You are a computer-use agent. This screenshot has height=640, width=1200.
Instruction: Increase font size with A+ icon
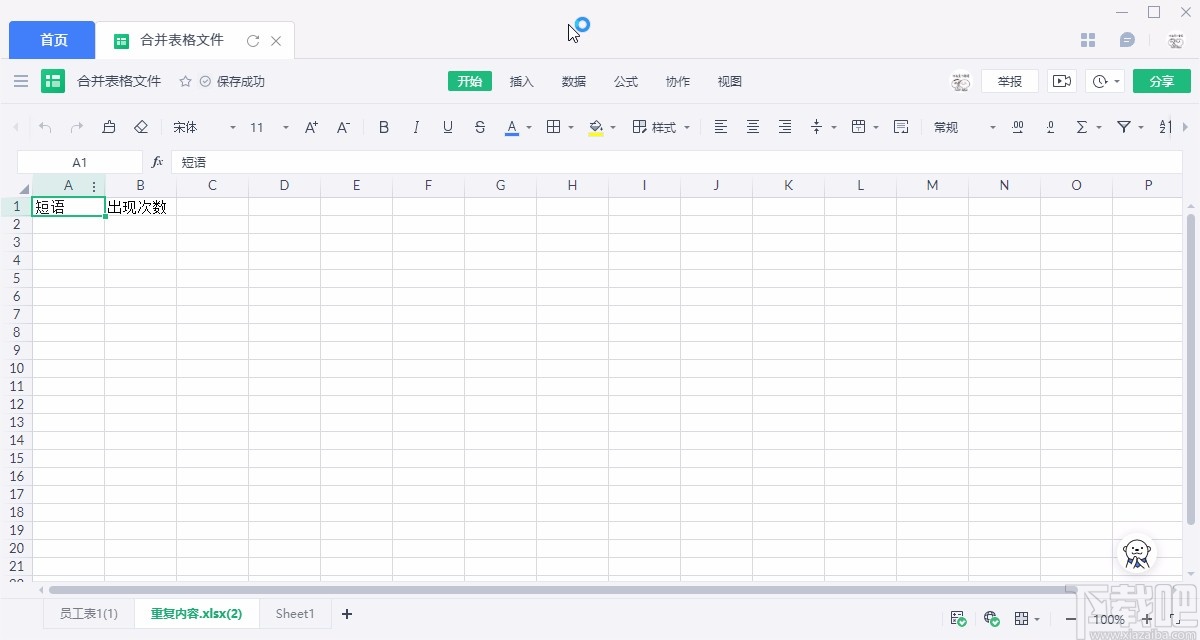coord(311,127)
